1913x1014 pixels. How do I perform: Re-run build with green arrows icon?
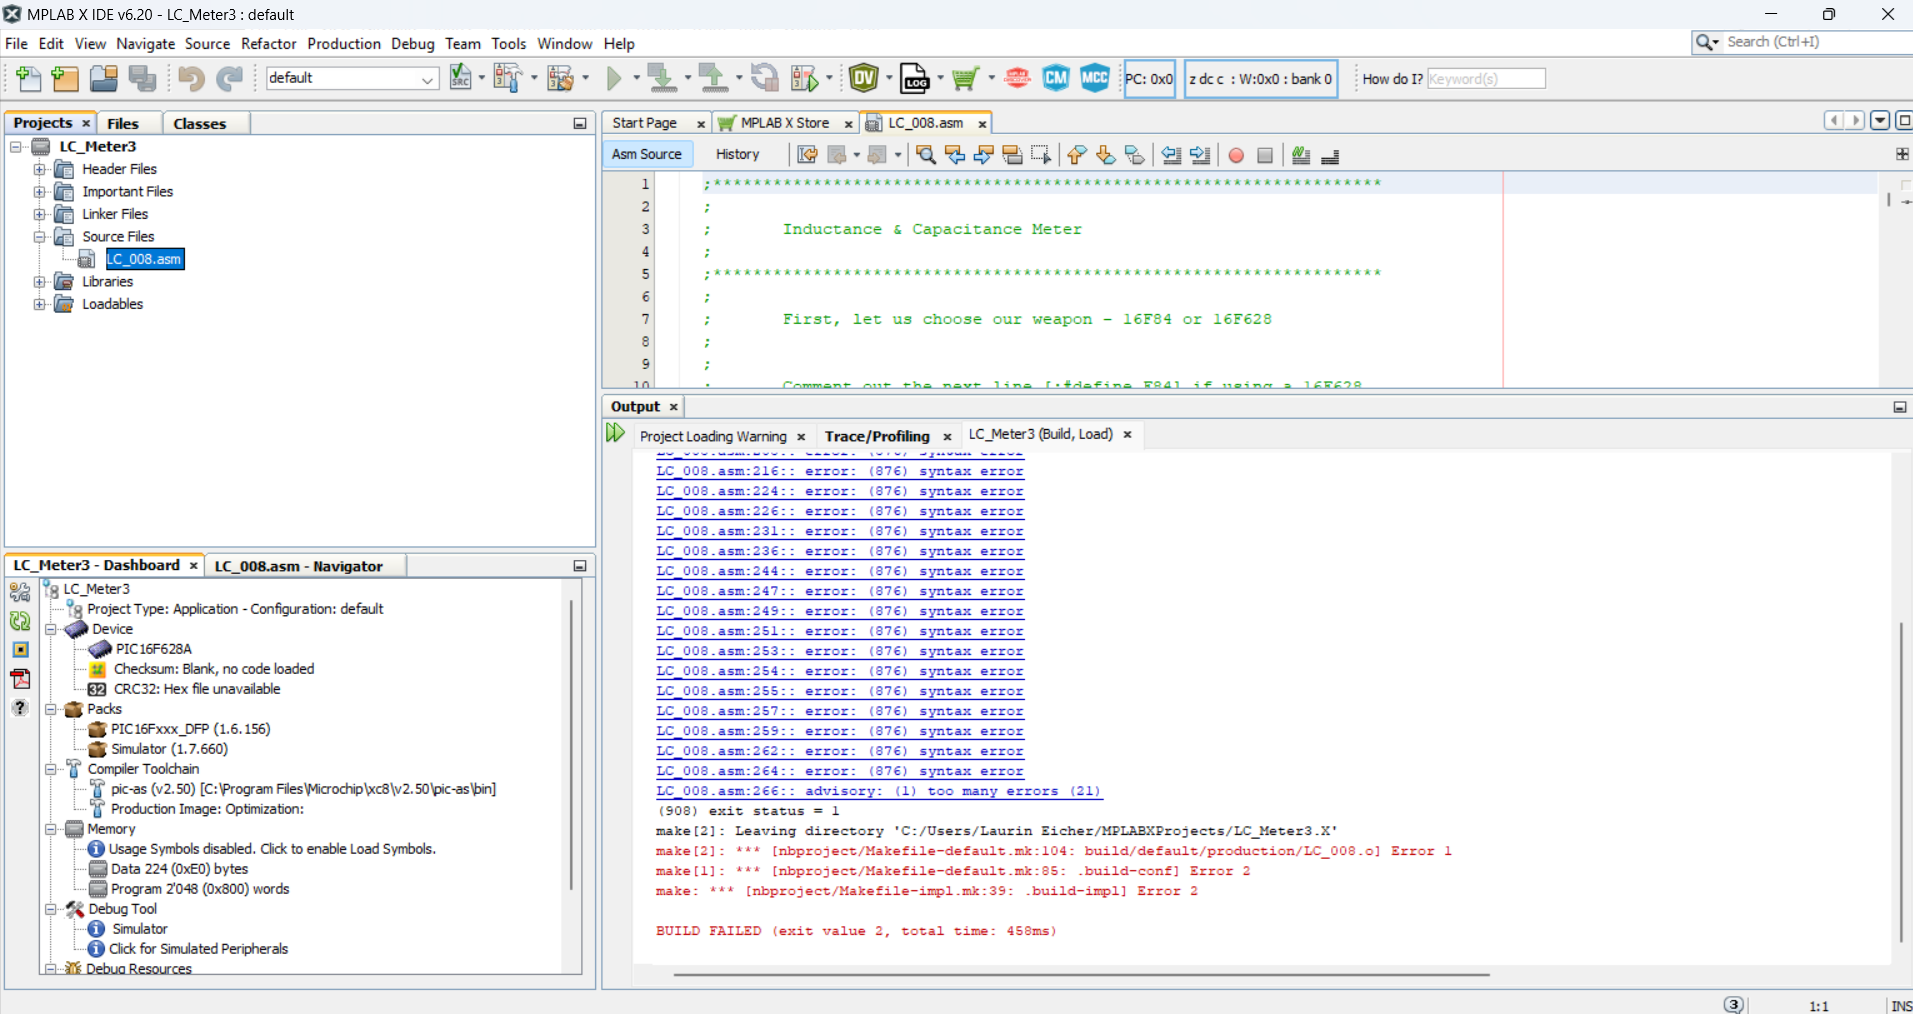coord(616,434)
